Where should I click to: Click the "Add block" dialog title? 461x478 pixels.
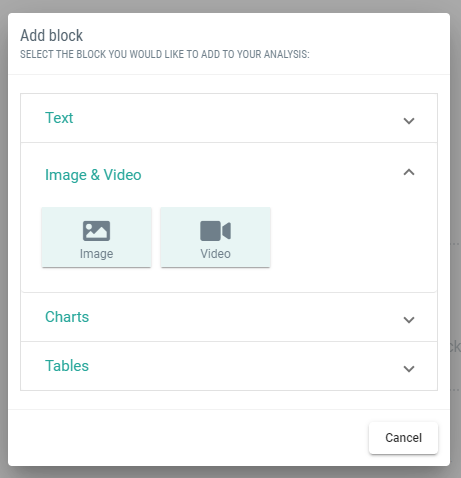click(51, 35)
